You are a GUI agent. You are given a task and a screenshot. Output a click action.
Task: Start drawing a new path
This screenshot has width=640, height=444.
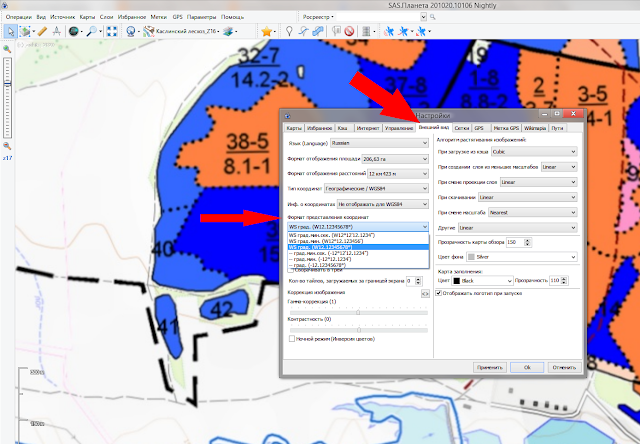point(303,31)
